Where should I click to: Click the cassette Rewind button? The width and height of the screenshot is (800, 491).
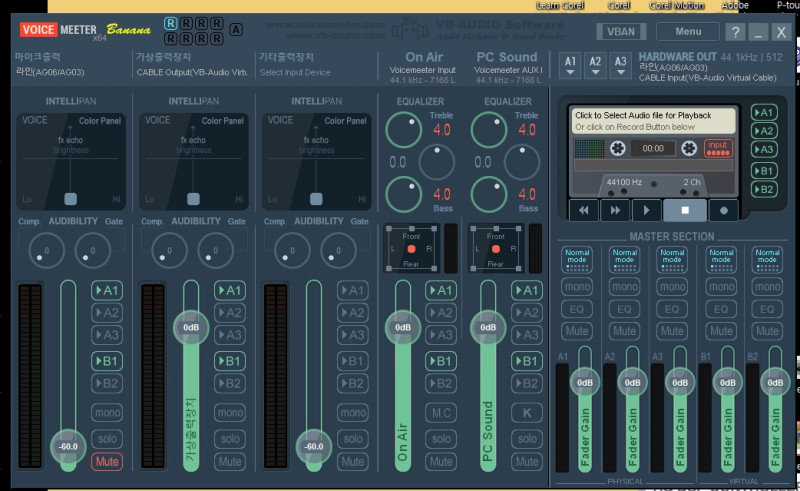tap(583, 211)
